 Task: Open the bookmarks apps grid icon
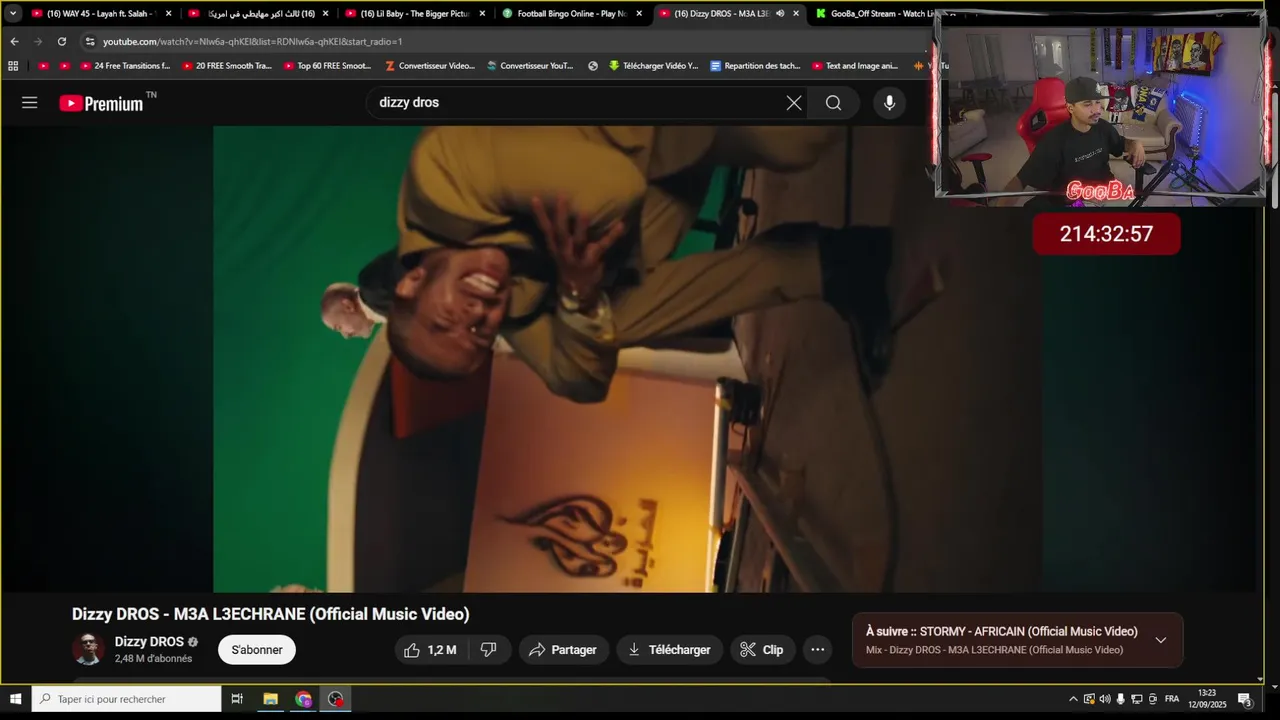click(x=13, y=66)
